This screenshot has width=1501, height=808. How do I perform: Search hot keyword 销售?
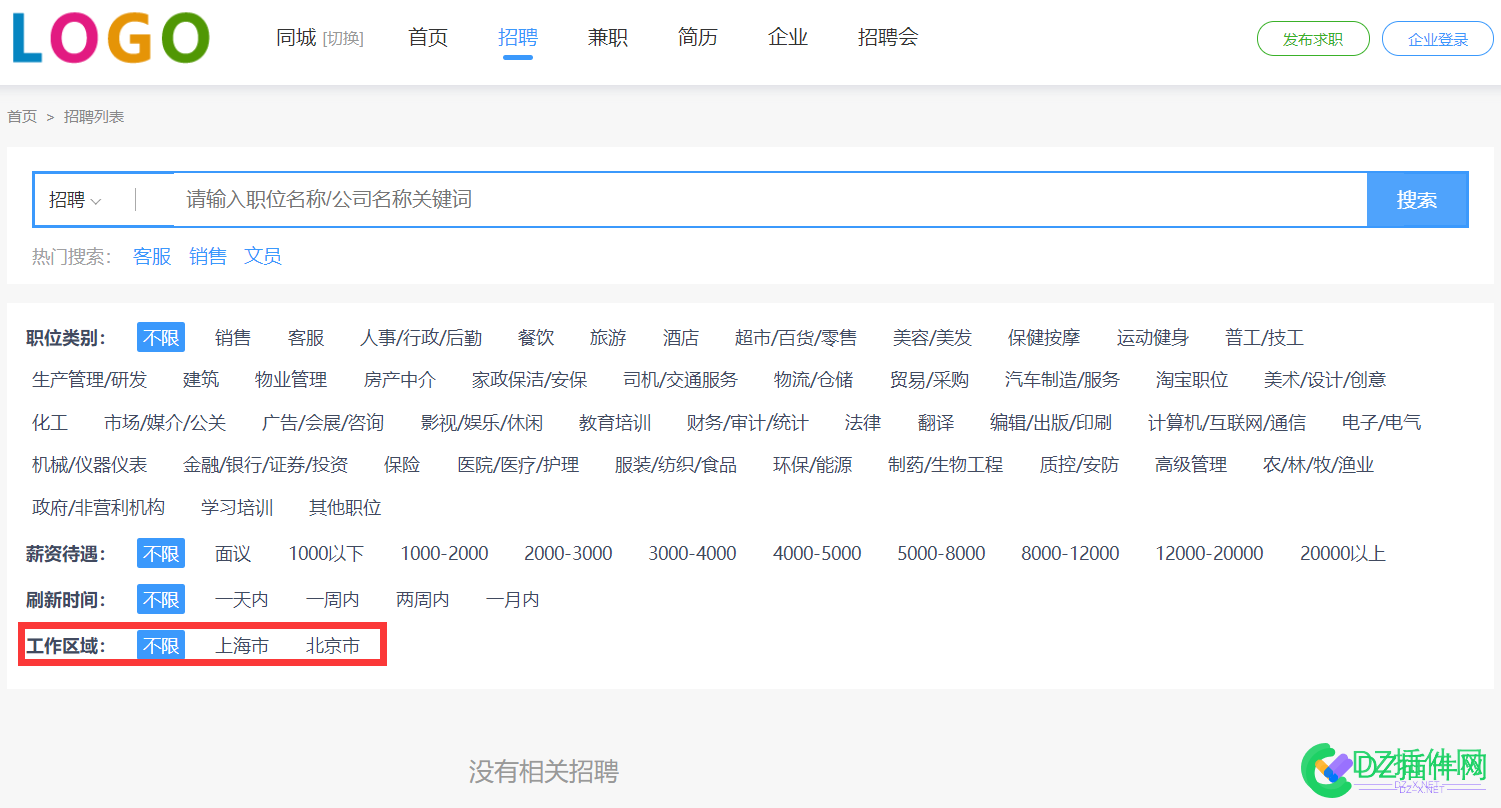(208, 256)
